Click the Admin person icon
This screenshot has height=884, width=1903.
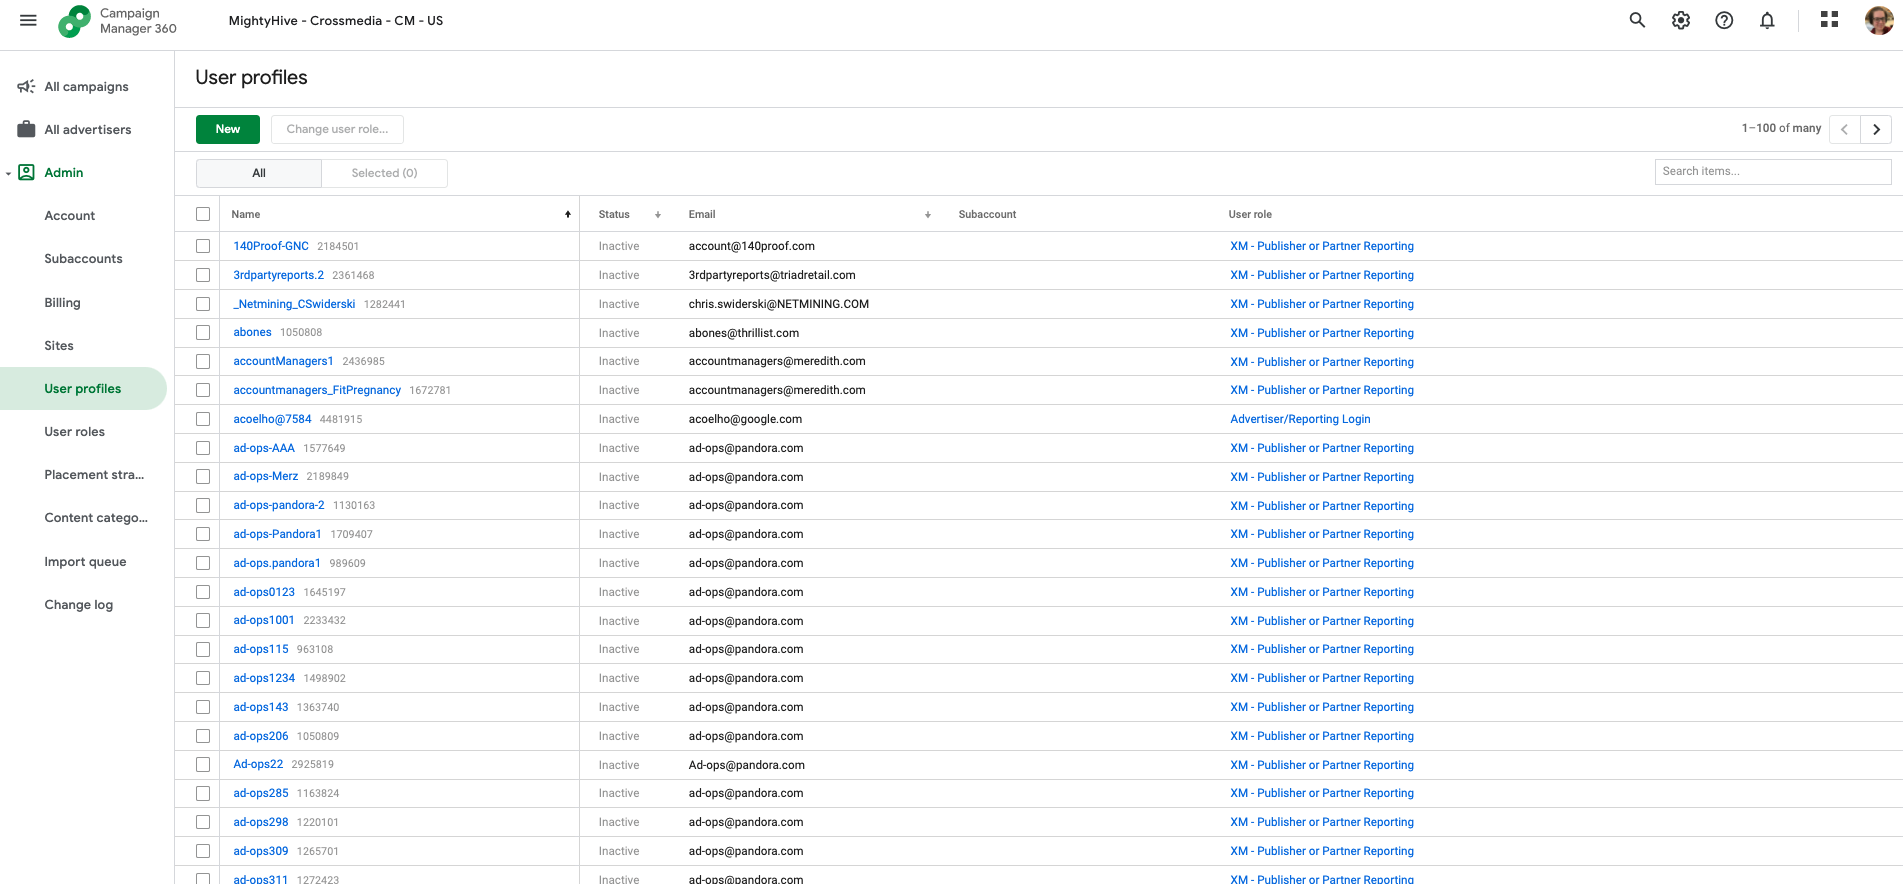pos(27,172)
